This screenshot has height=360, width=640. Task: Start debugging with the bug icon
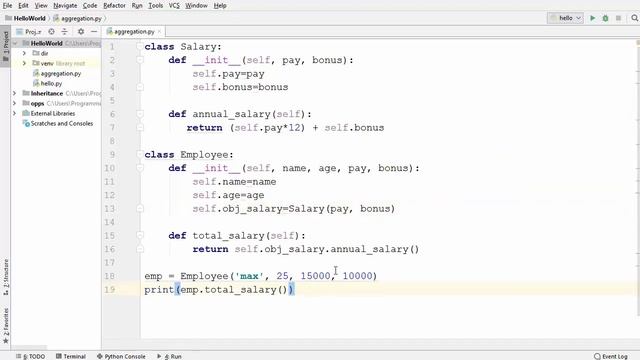click(605, 18)
